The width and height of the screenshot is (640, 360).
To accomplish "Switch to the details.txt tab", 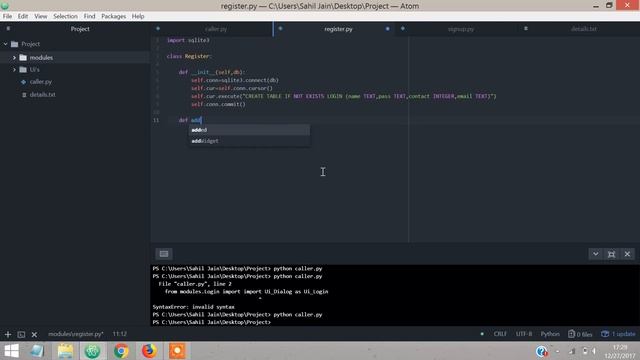I will click(x=584, y=29).
